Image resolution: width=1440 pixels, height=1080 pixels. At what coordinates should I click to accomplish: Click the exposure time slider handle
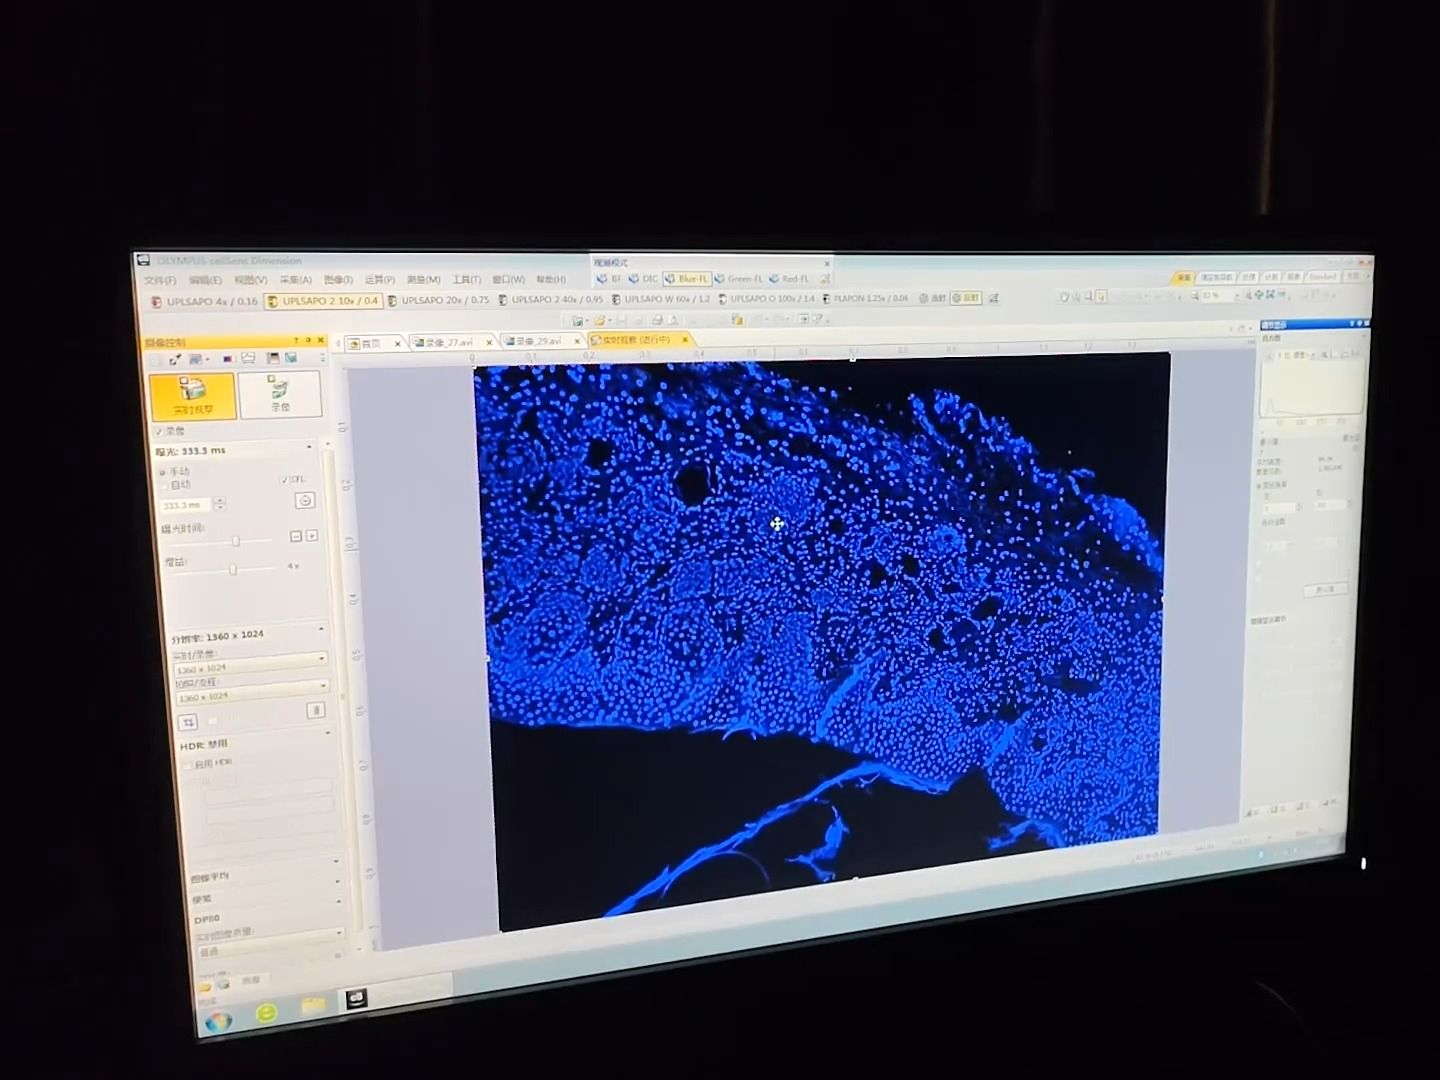click(236, 541)
